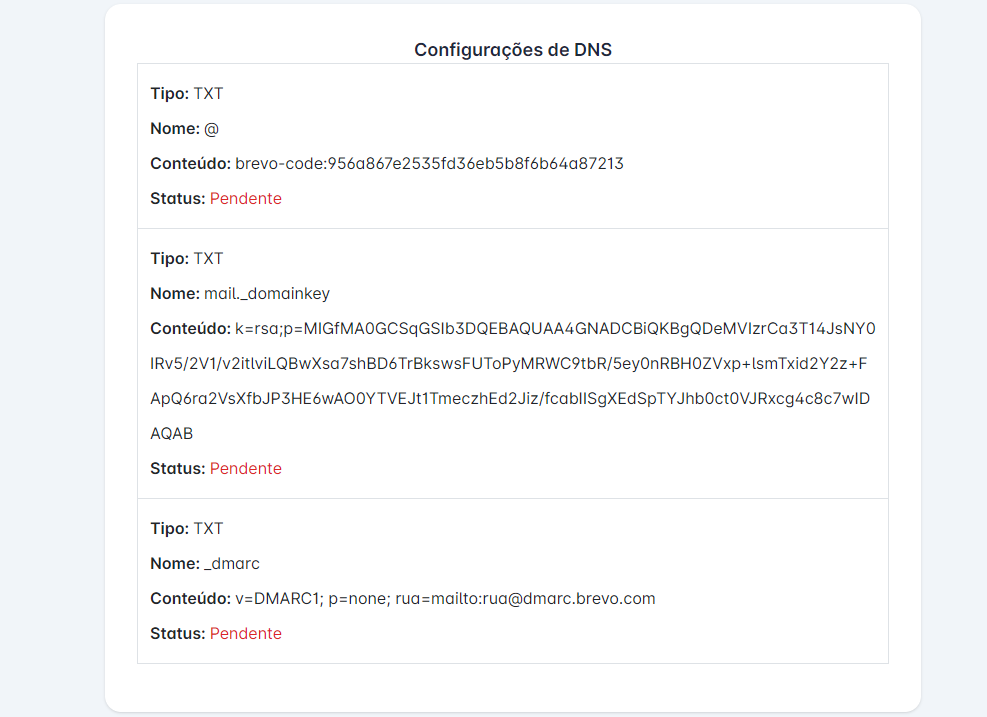The image size is (987, 717).
Task: Click "Conteúdo:" label in the _dmarc record
Action: click(190, 598)
